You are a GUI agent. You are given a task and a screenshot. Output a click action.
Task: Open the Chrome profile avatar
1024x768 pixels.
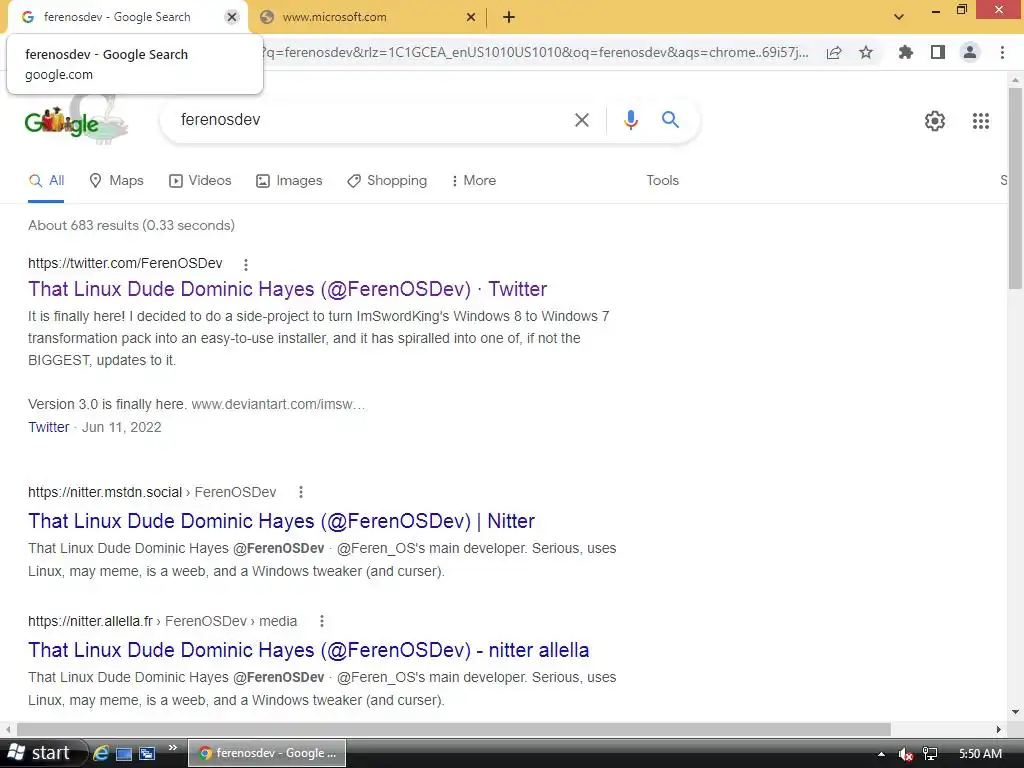[x=970, y=52]
